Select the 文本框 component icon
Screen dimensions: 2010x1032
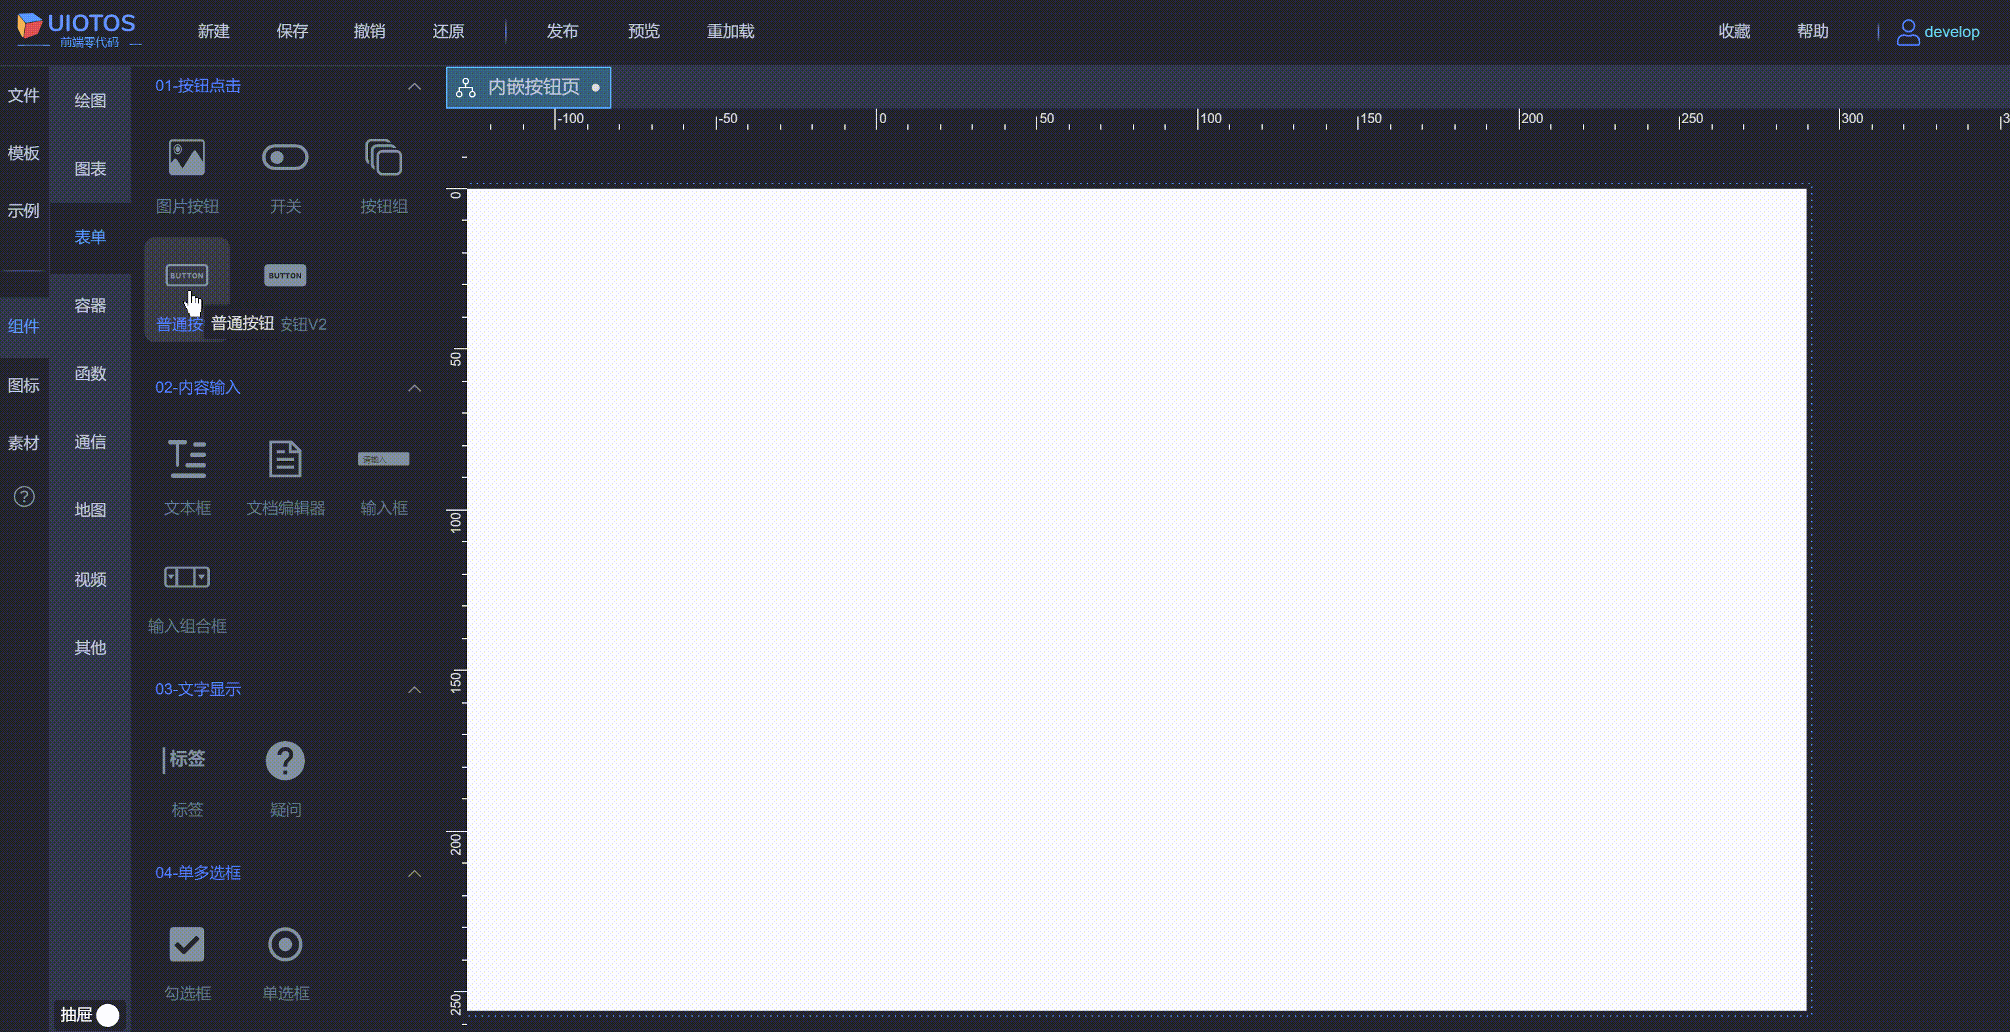186,458
